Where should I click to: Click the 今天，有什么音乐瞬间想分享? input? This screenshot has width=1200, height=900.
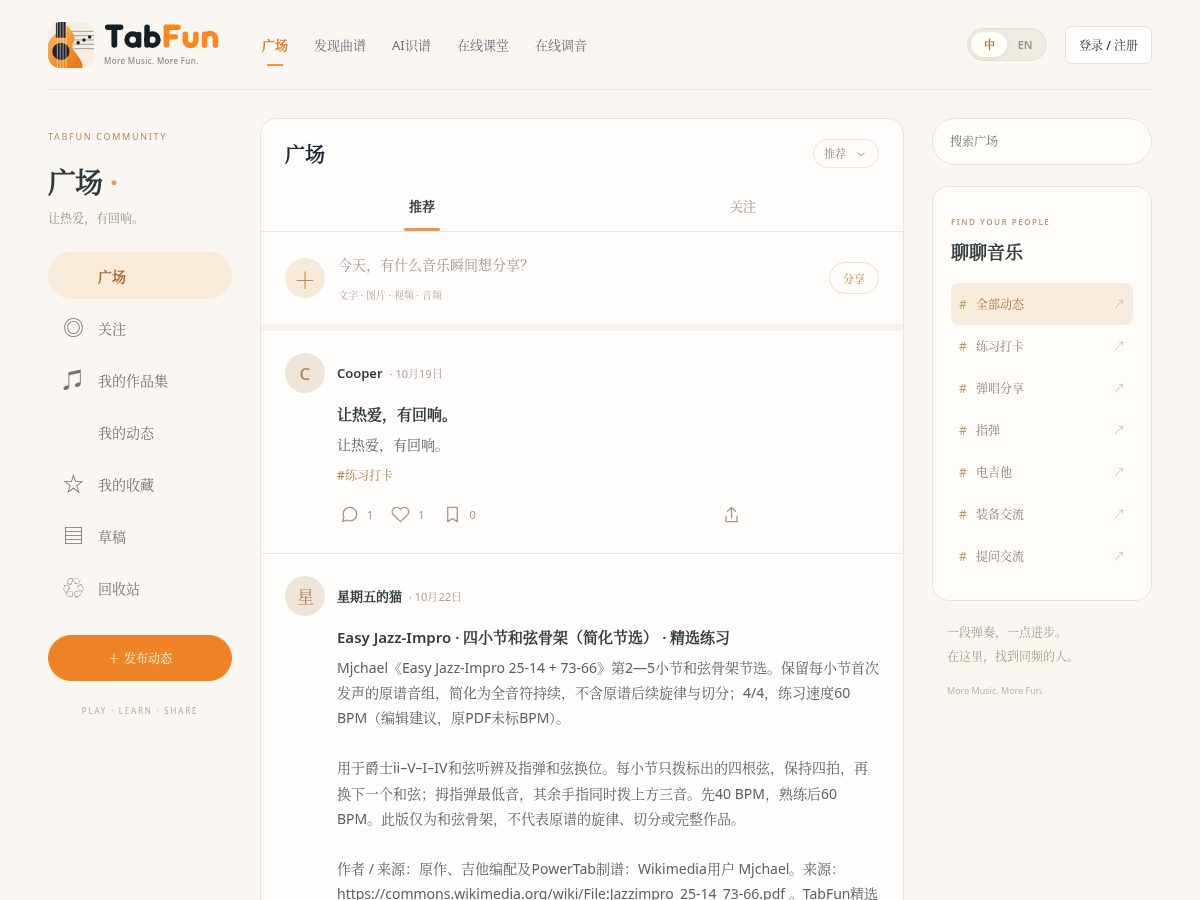[432, 265]
